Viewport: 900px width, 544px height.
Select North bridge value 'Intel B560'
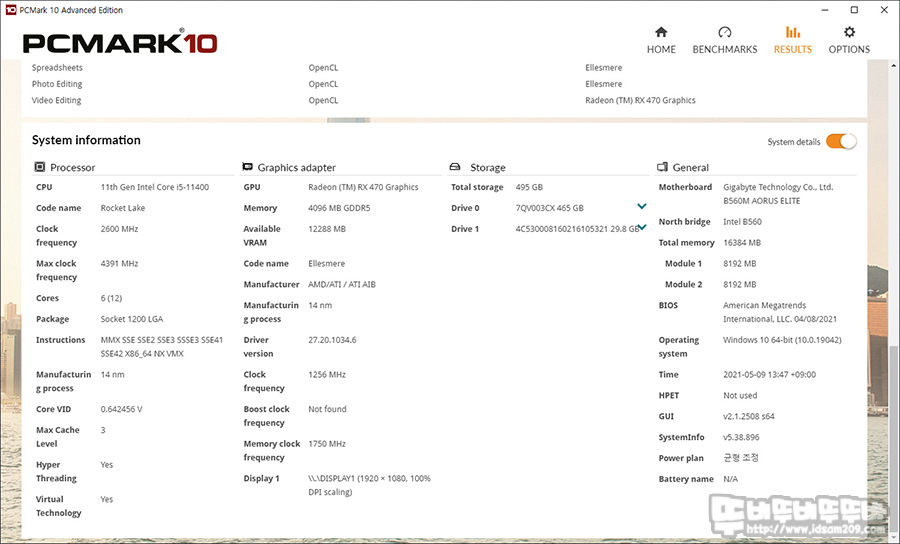coord(742,222)
